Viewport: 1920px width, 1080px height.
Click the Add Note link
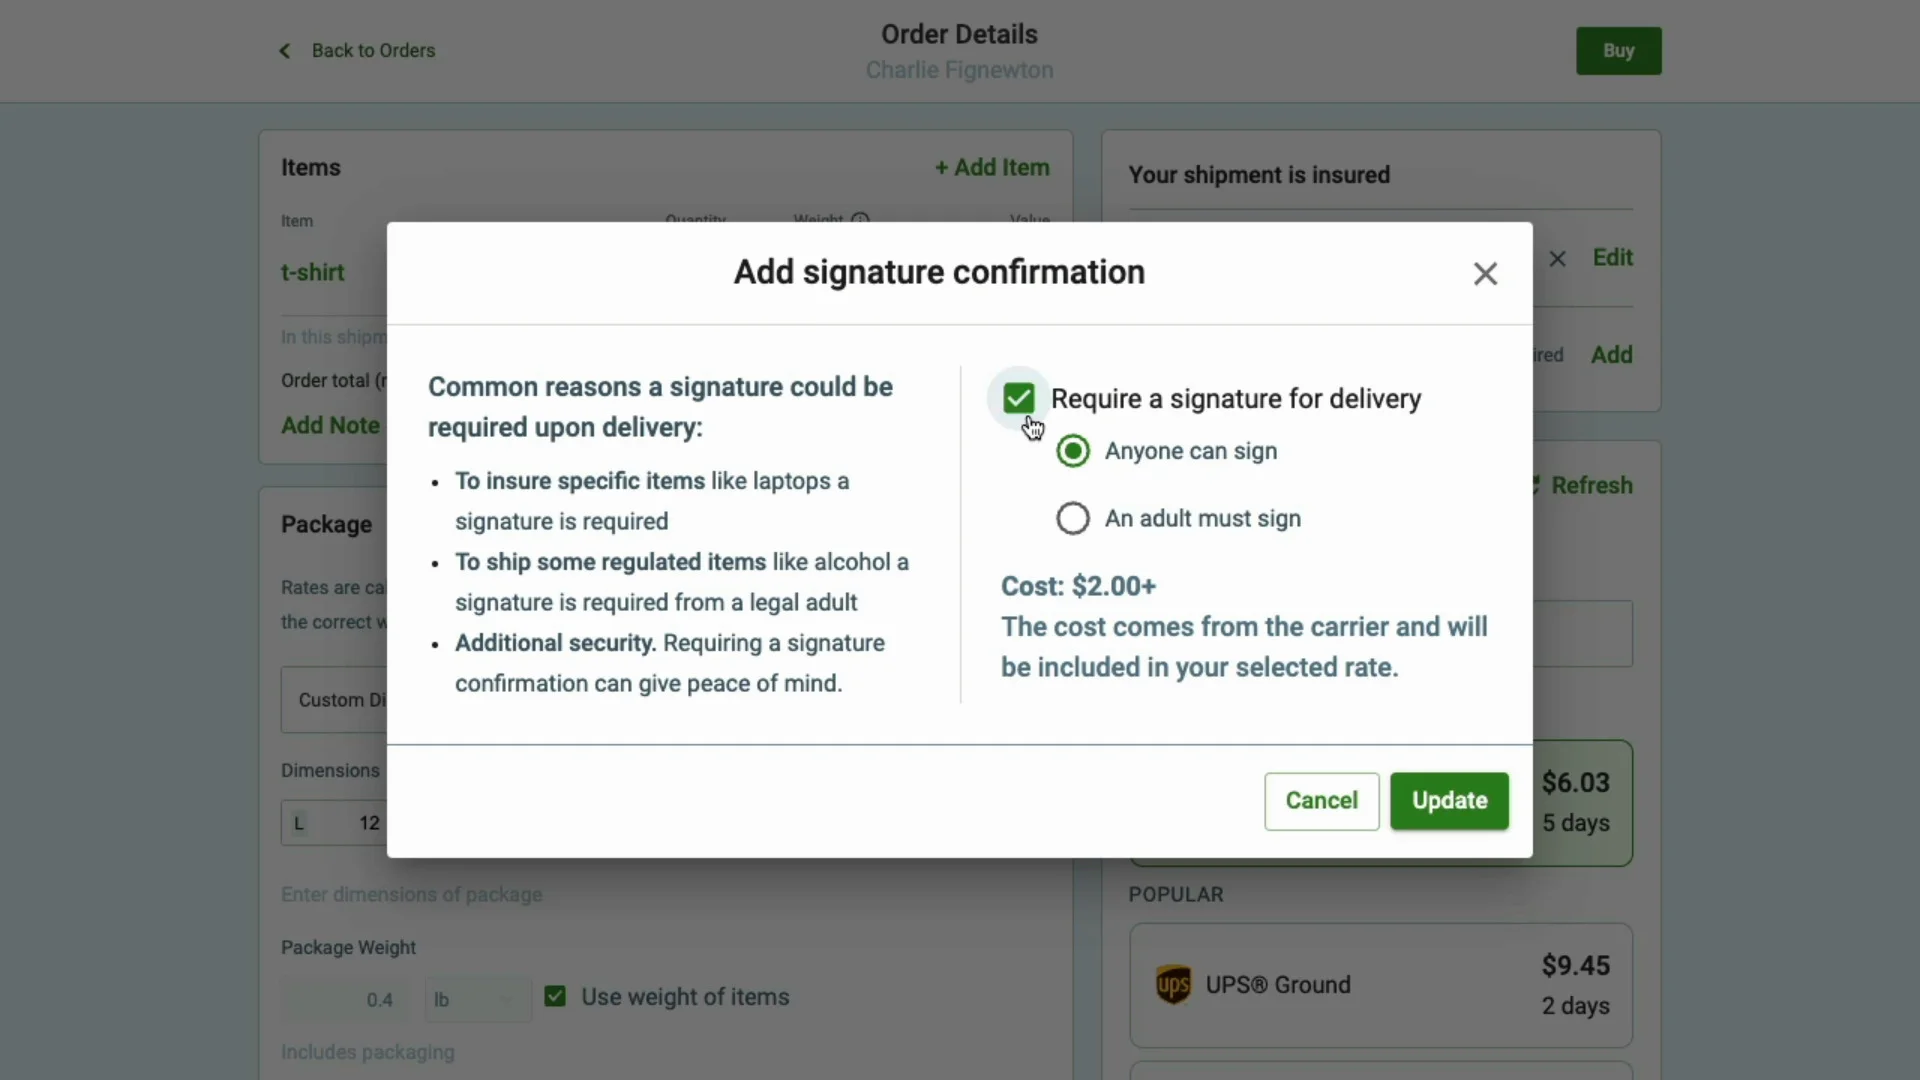tap(330, 426)
